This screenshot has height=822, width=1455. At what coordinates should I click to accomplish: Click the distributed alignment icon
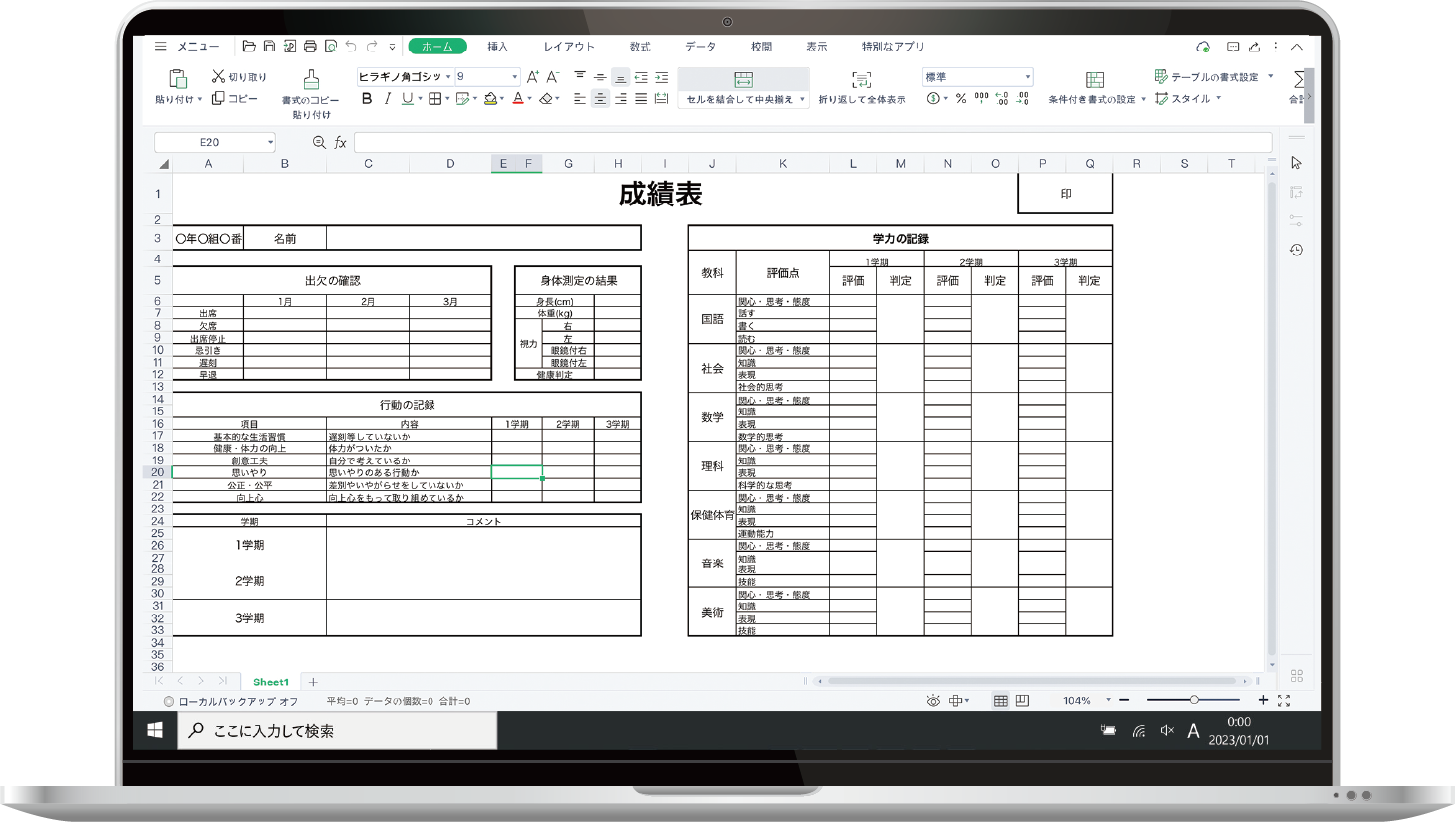tap(662, 99)
